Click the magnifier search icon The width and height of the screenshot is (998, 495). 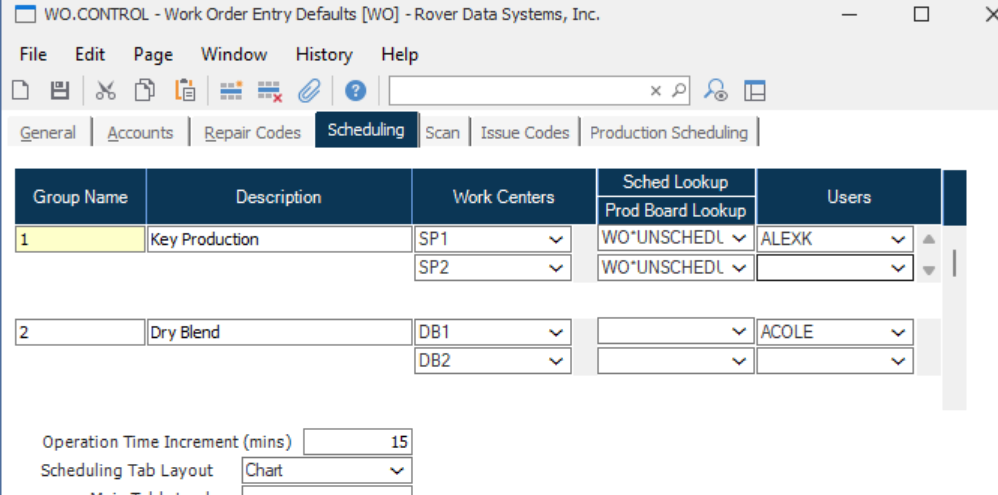point(680,91)
